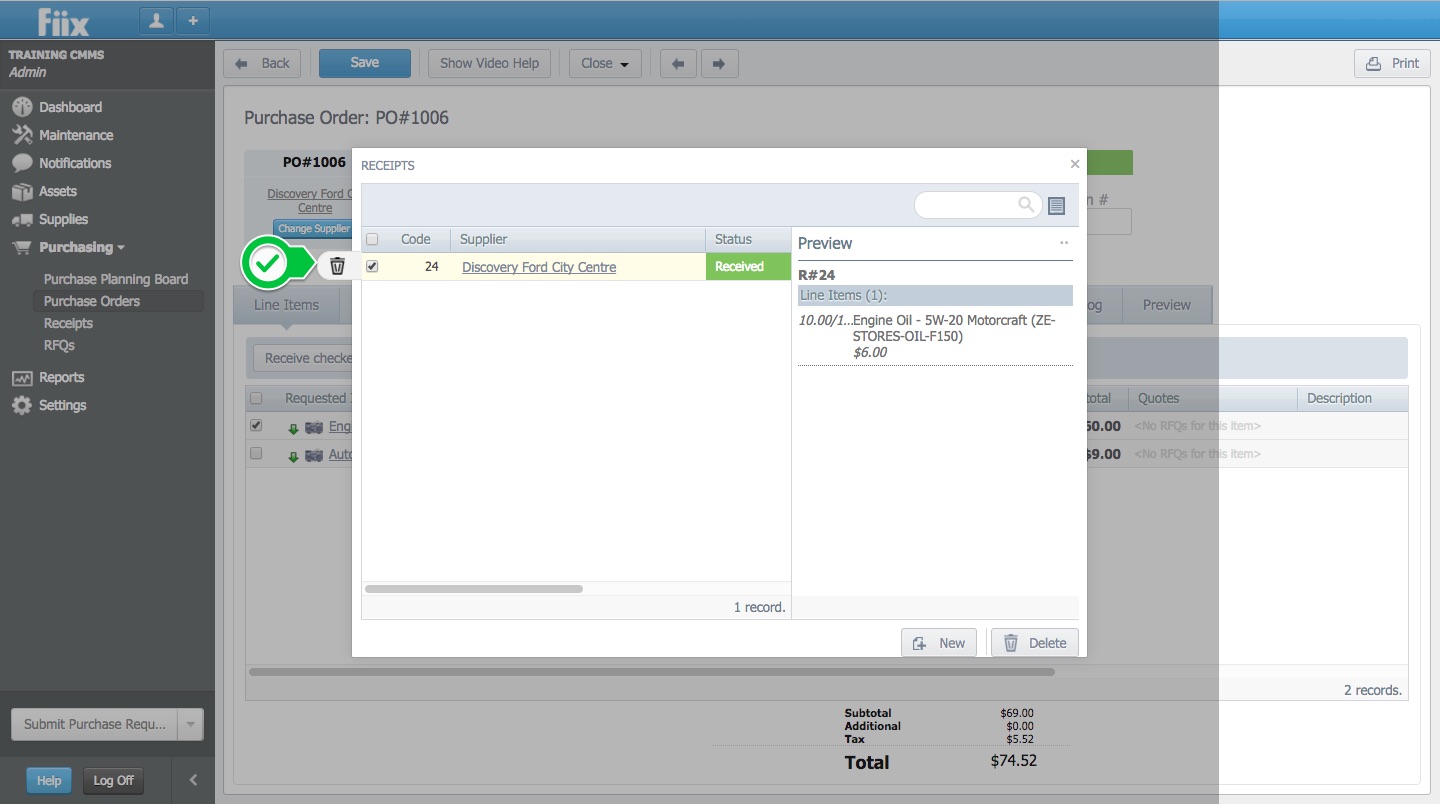Viewport: 1440px width, 804px height.
Task: Select Purchase Orders in sidebar
Action: (x=92, y=301)
